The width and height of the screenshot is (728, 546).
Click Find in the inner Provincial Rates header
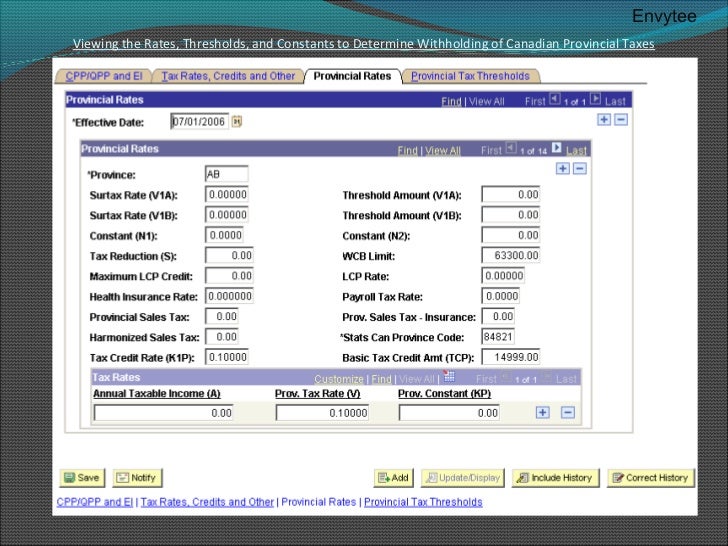point(408,150)
